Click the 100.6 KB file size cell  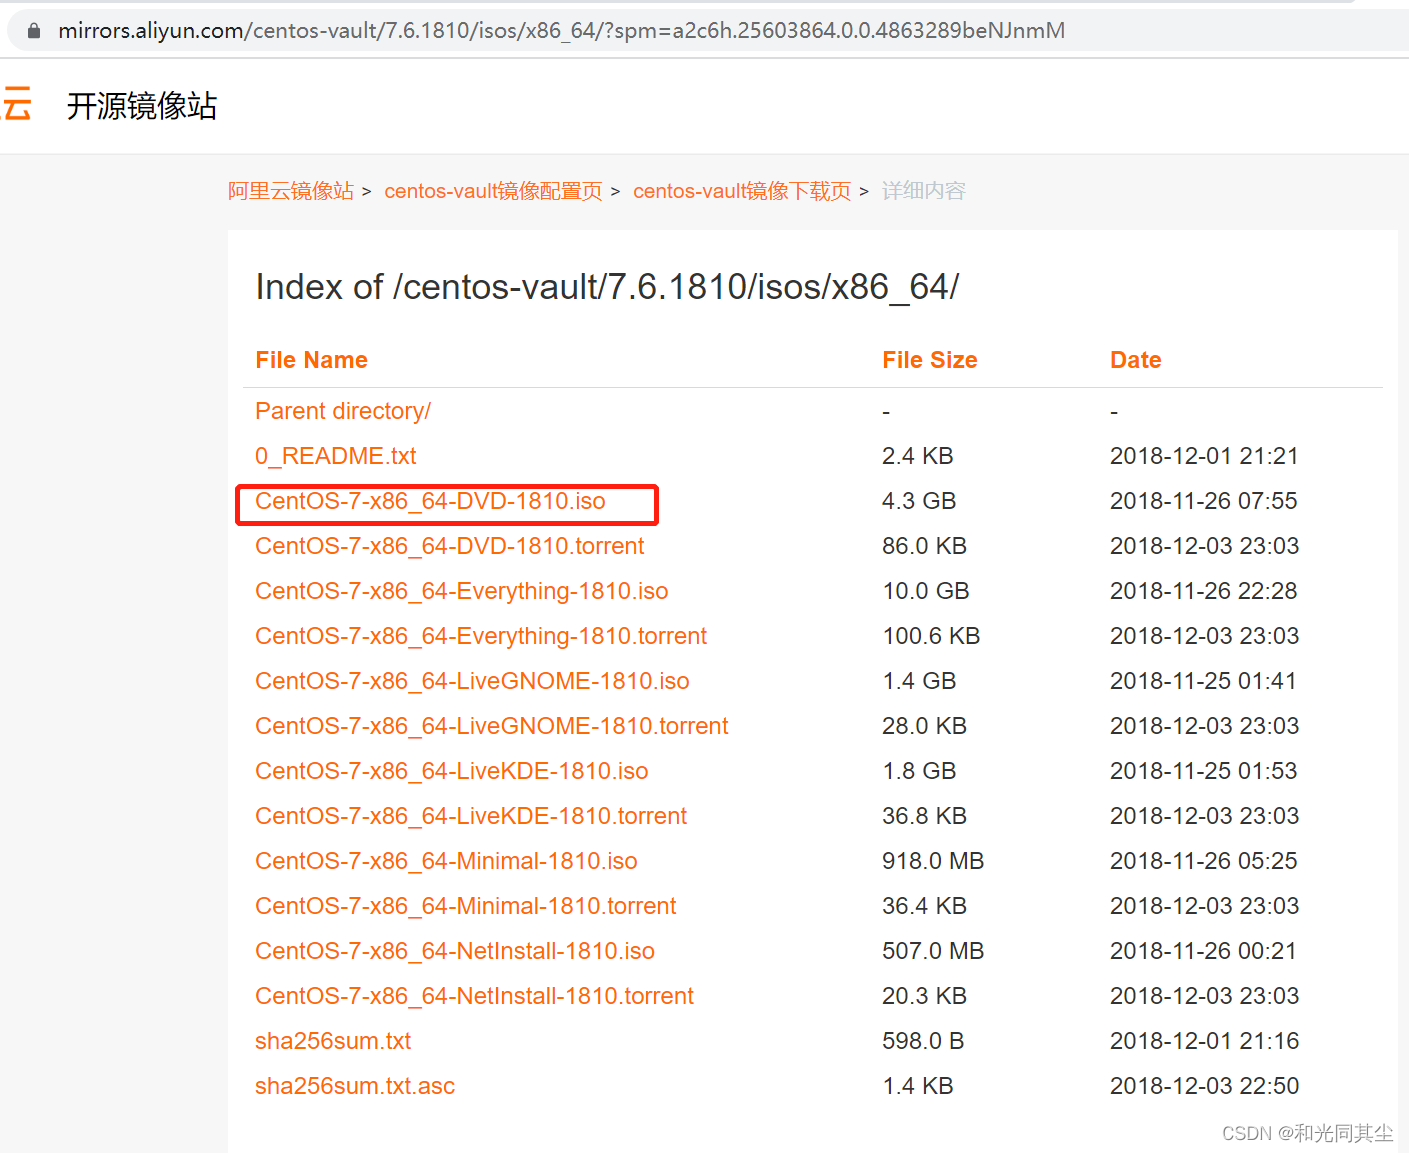tap(931, 636)
